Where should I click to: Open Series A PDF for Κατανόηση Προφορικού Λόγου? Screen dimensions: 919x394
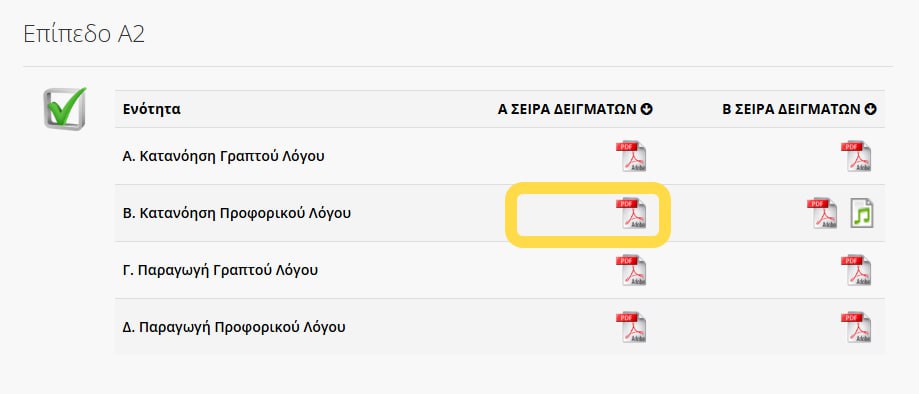coord(631,213)
